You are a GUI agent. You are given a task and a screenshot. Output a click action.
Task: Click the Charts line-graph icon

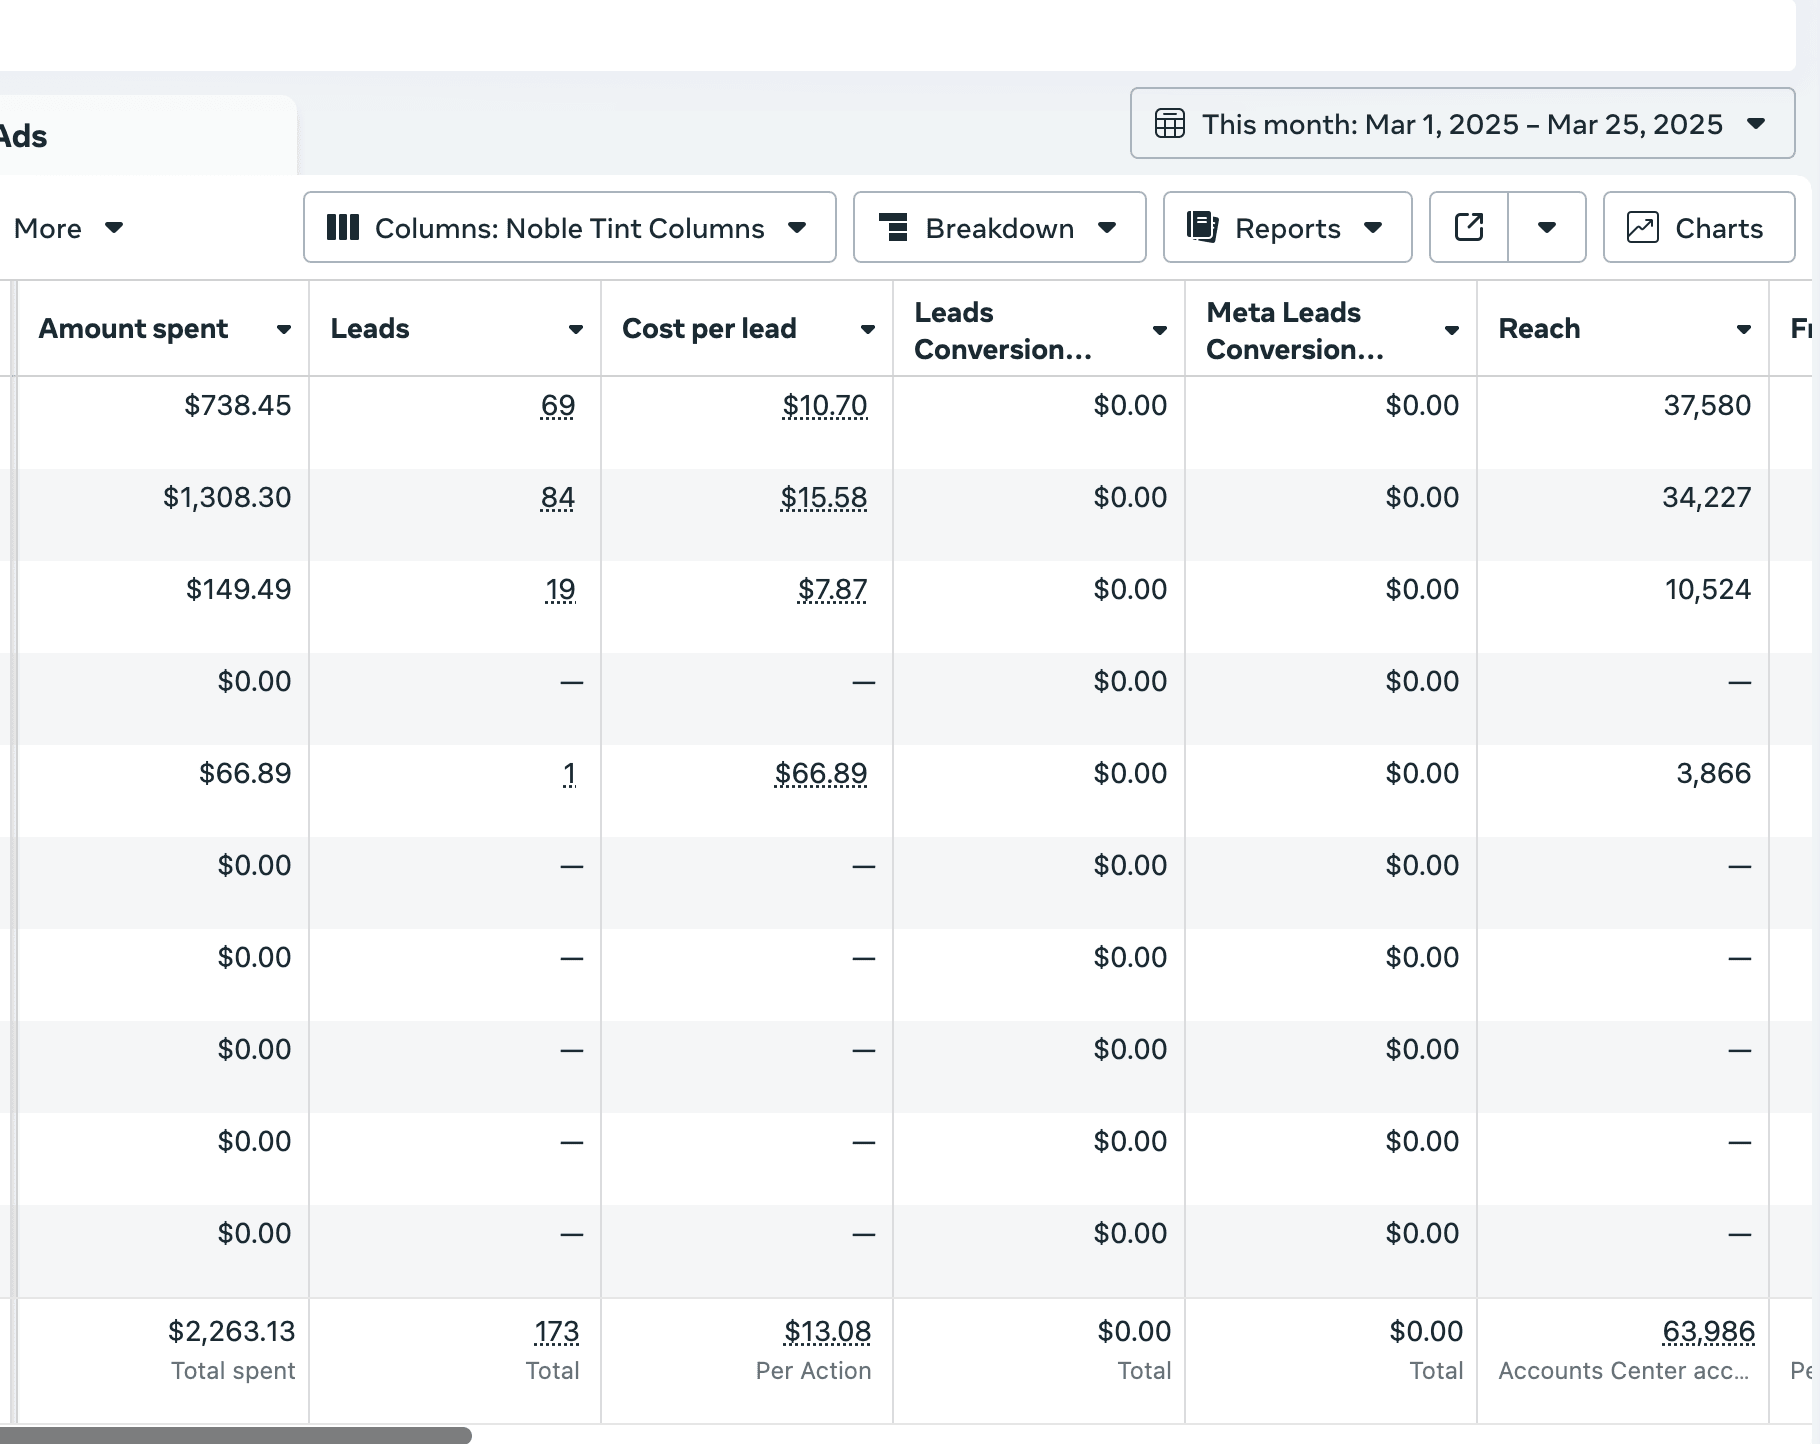[1642, 228]
